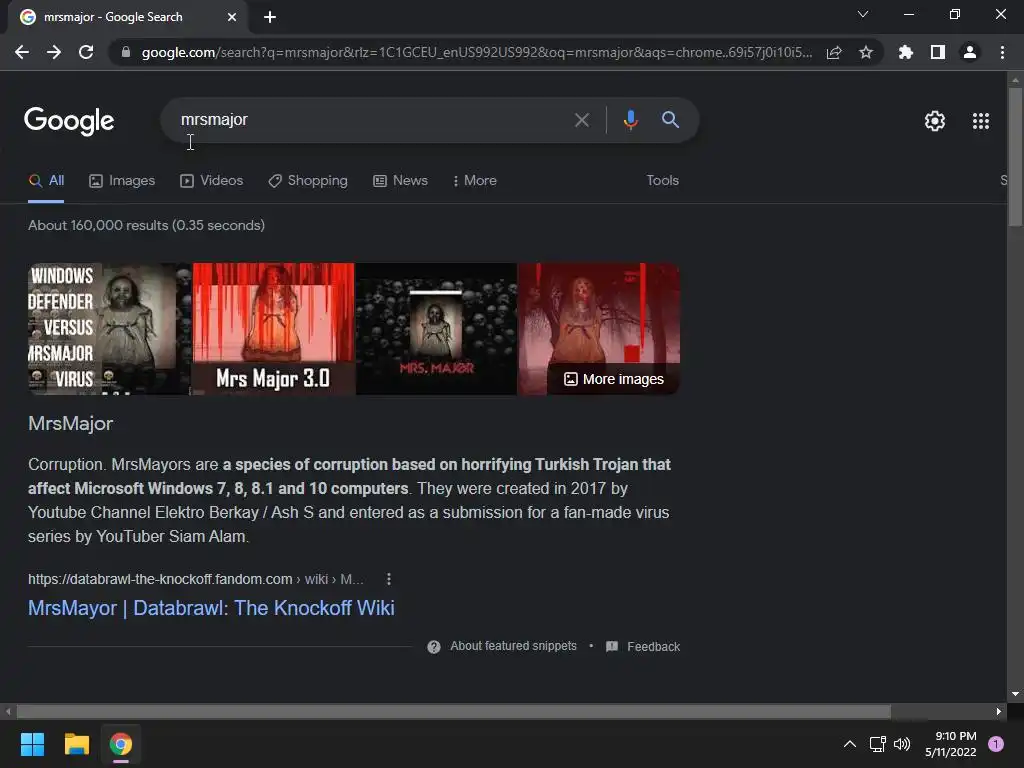Open Windows Defender versus MrsMajor thumbnail

coord(109,329)
